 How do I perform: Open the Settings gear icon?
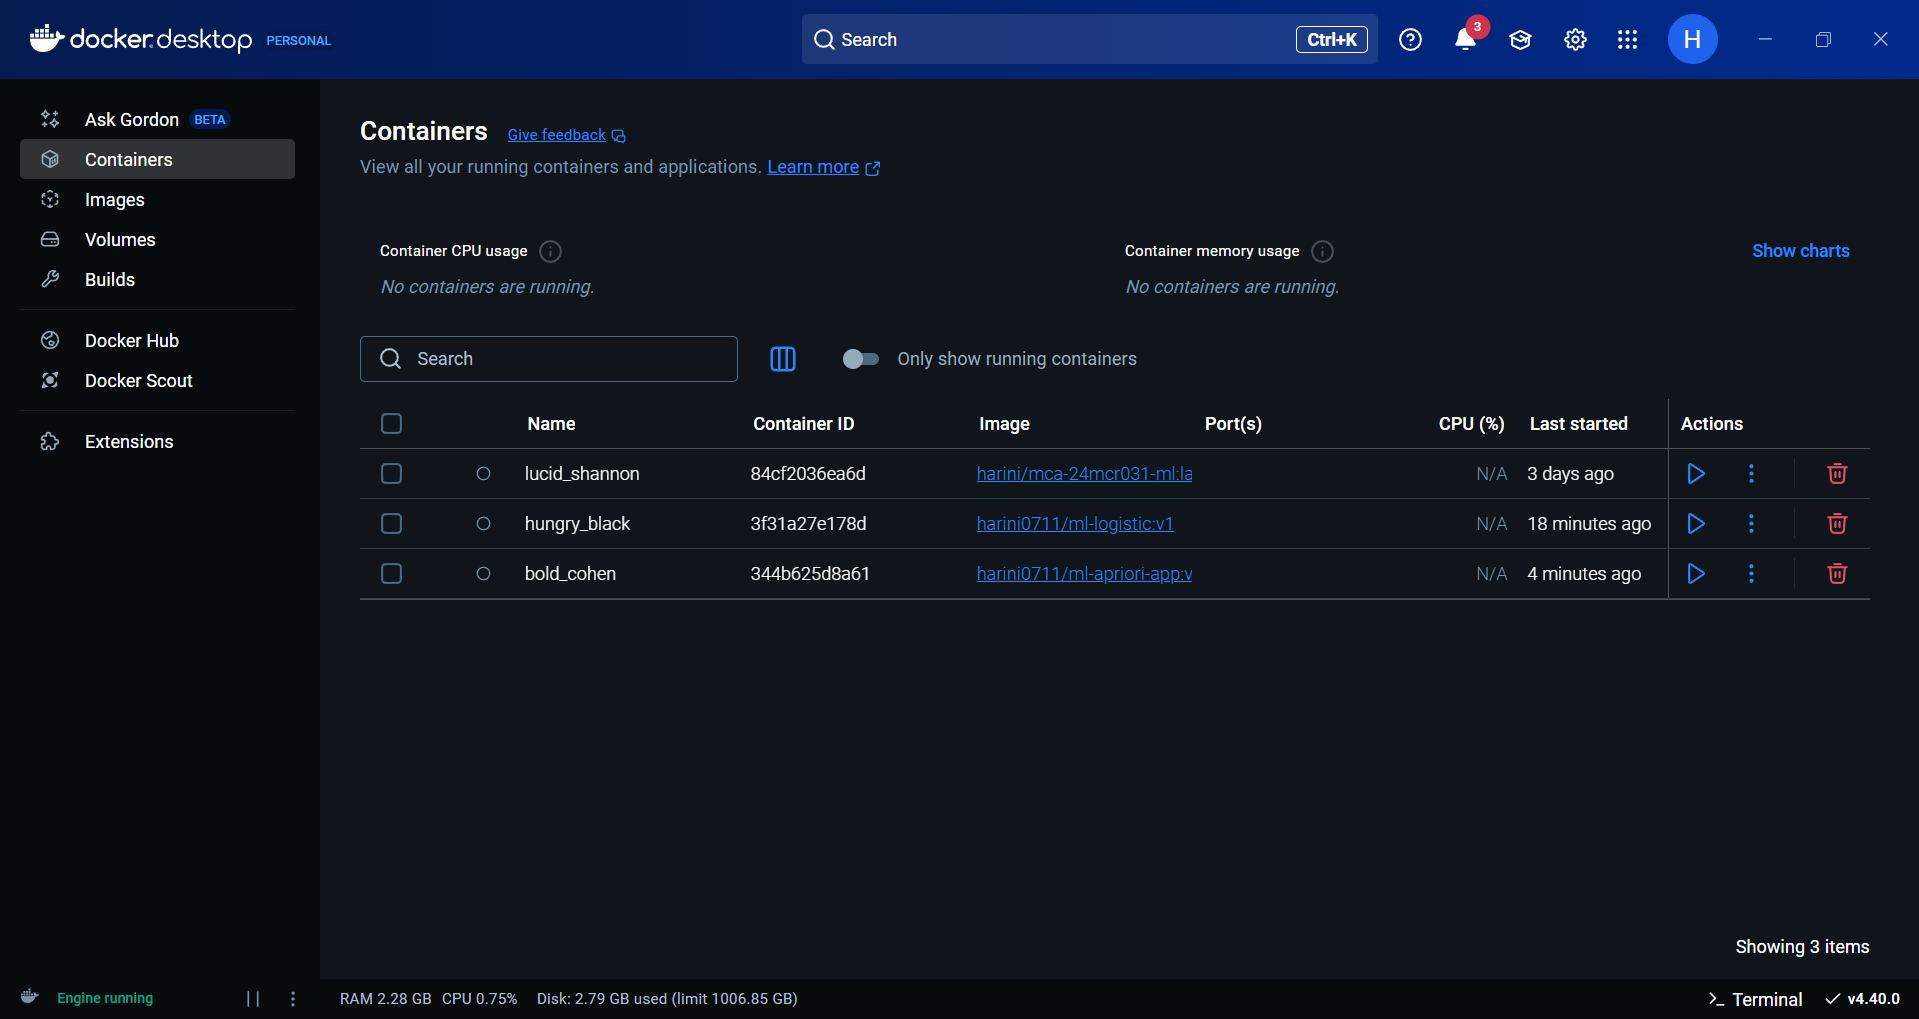(x=1575, y=40)
